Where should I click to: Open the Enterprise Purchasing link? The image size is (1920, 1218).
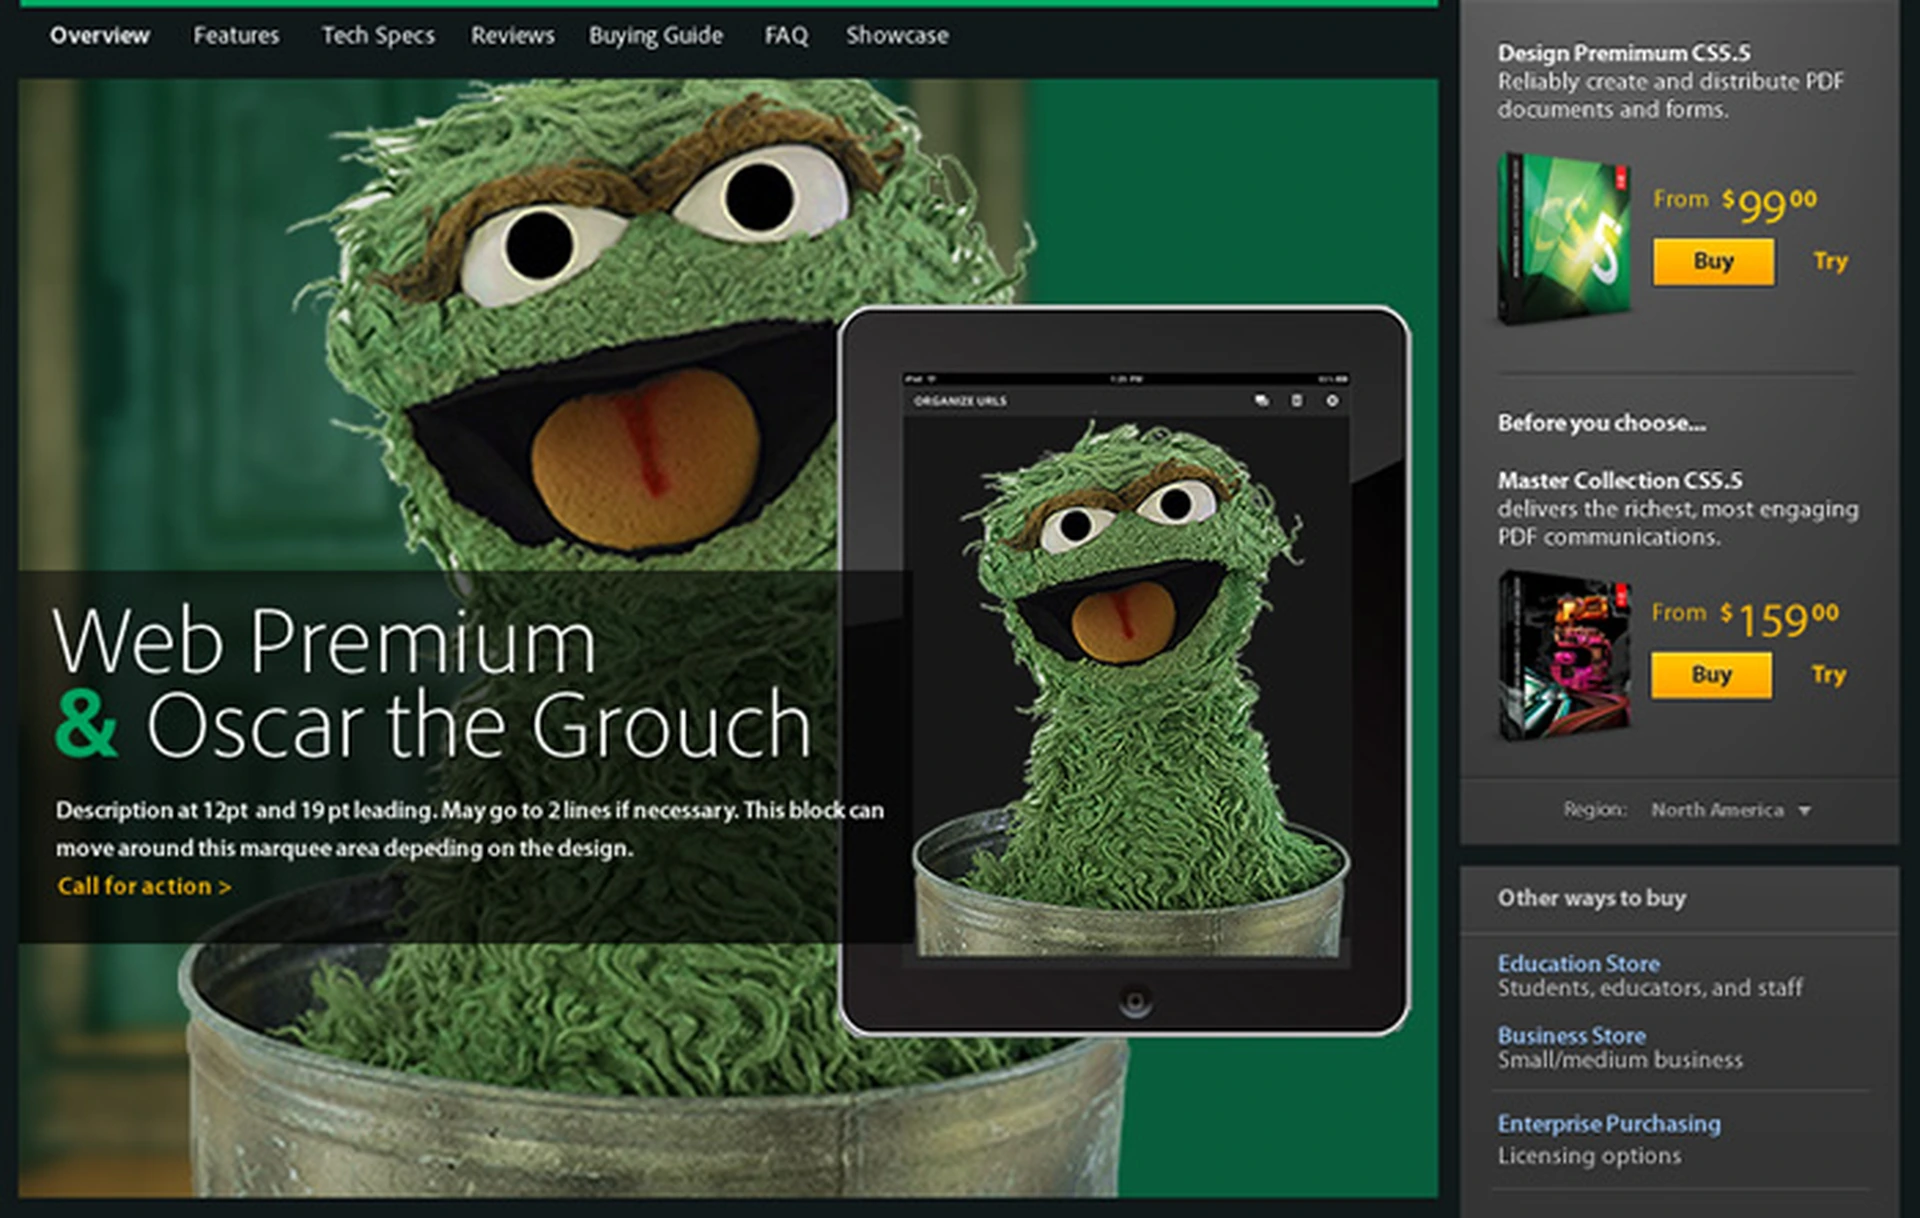click(x=1609, y=1123)
